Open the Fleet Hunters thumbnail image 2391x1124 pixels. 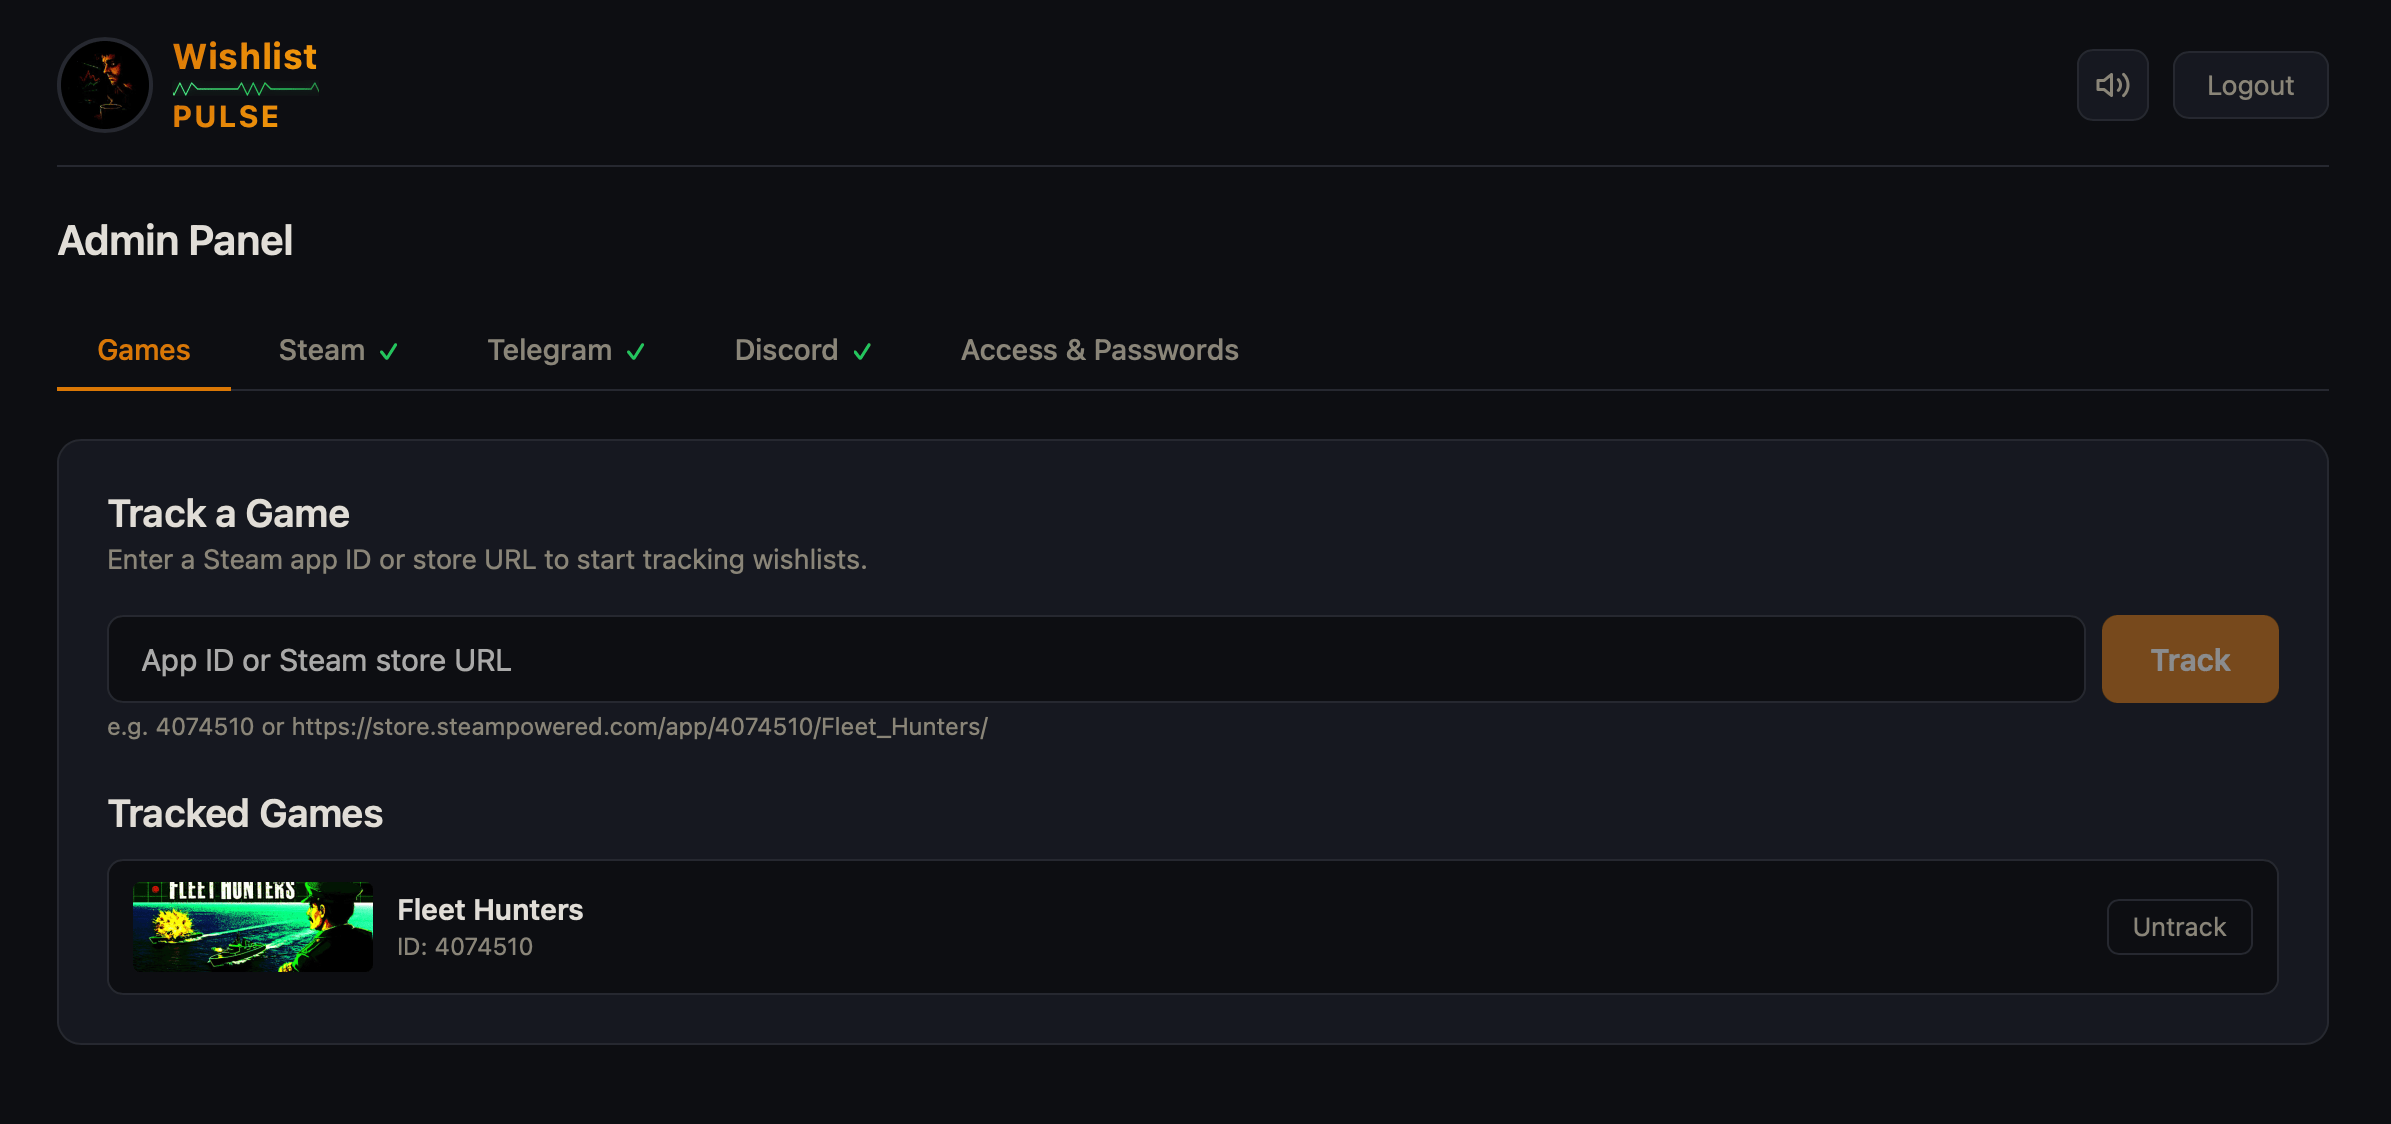(253, 927)
